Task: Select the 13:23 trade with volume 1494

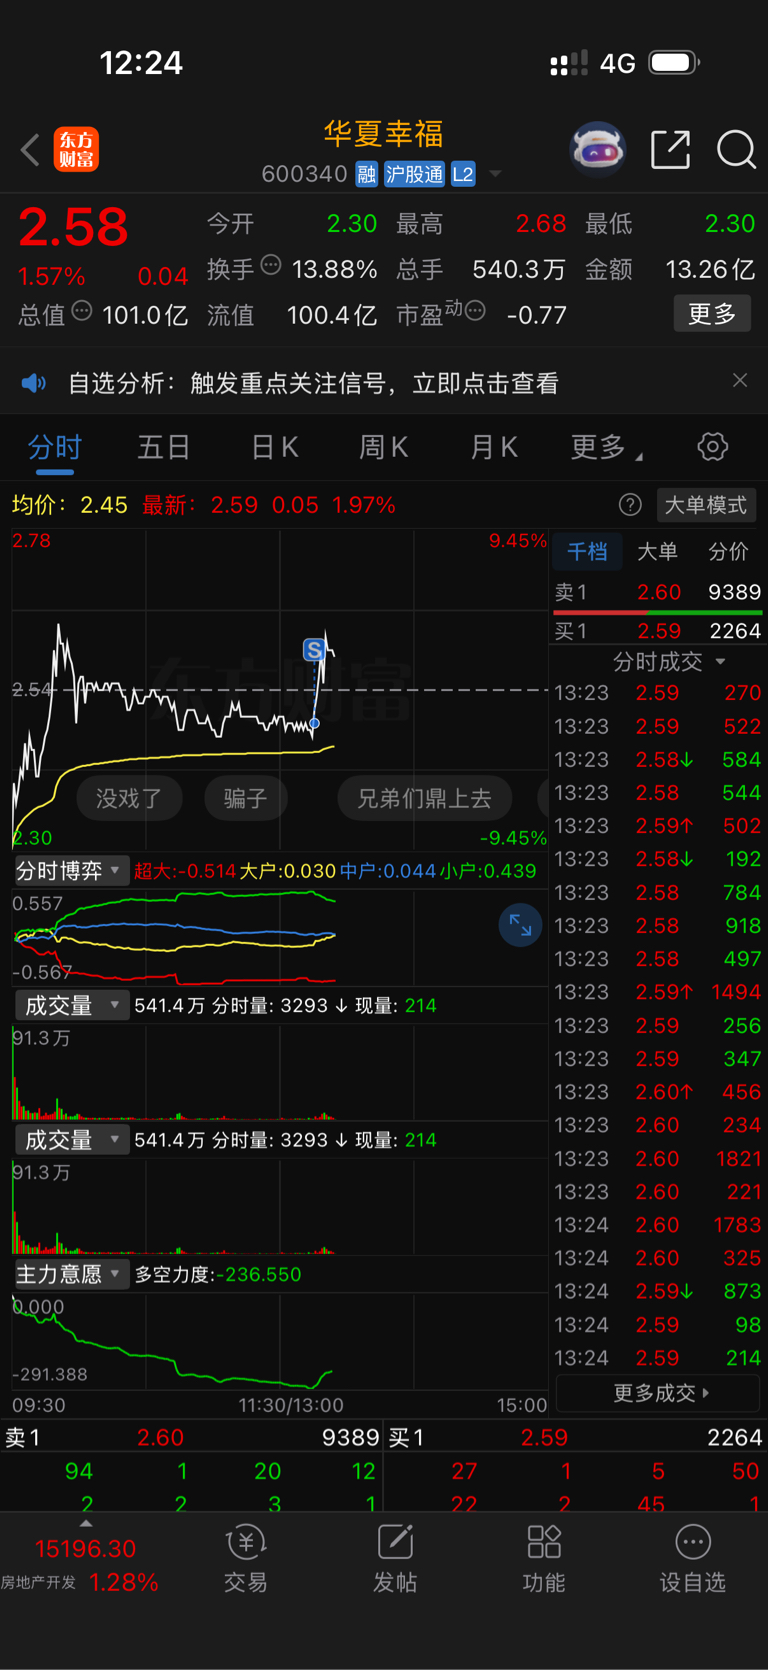Action: point(658,992)
